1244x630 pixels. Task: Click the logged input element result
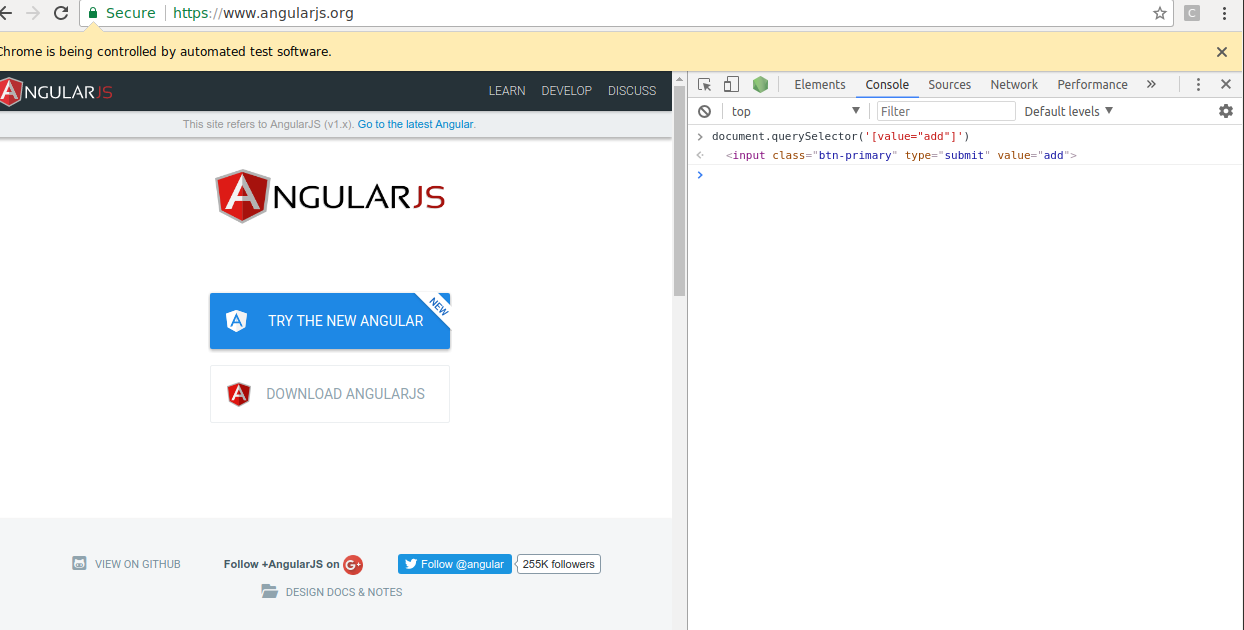click(901, 156)
